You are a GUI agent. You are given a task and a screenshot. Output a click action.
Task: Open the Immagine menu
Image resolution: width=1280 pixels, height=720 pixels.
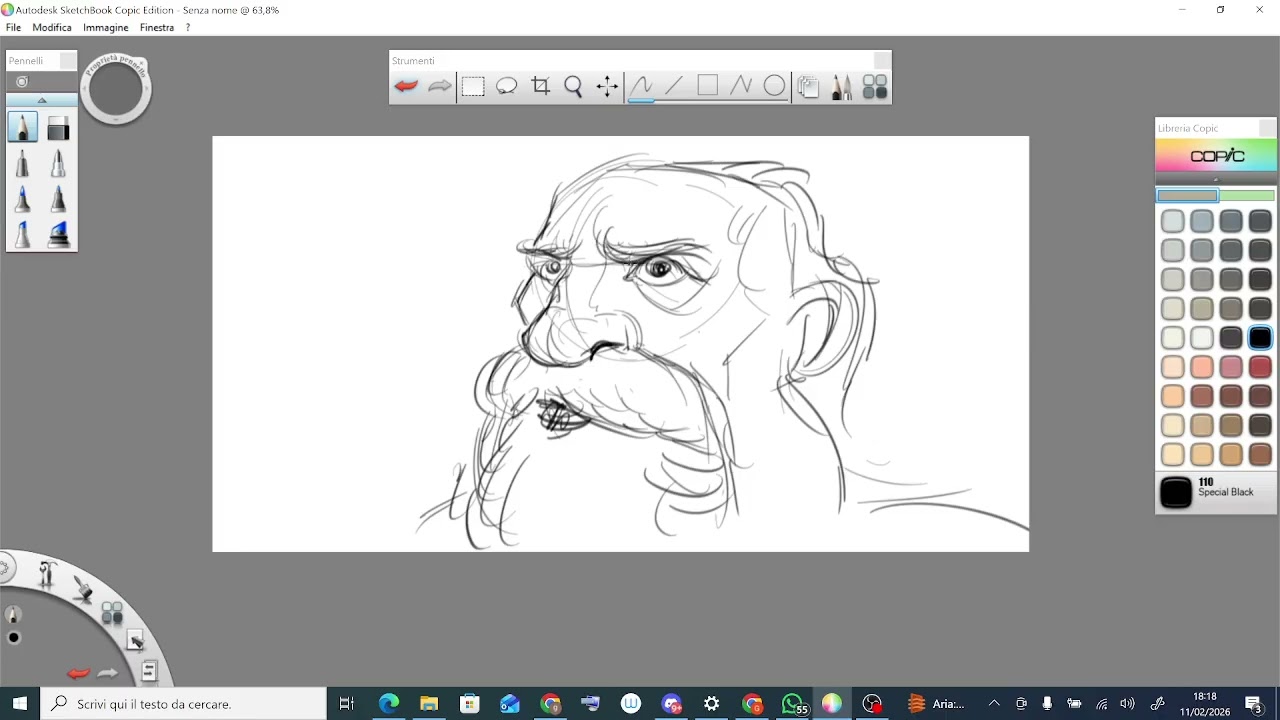point(106,28)
